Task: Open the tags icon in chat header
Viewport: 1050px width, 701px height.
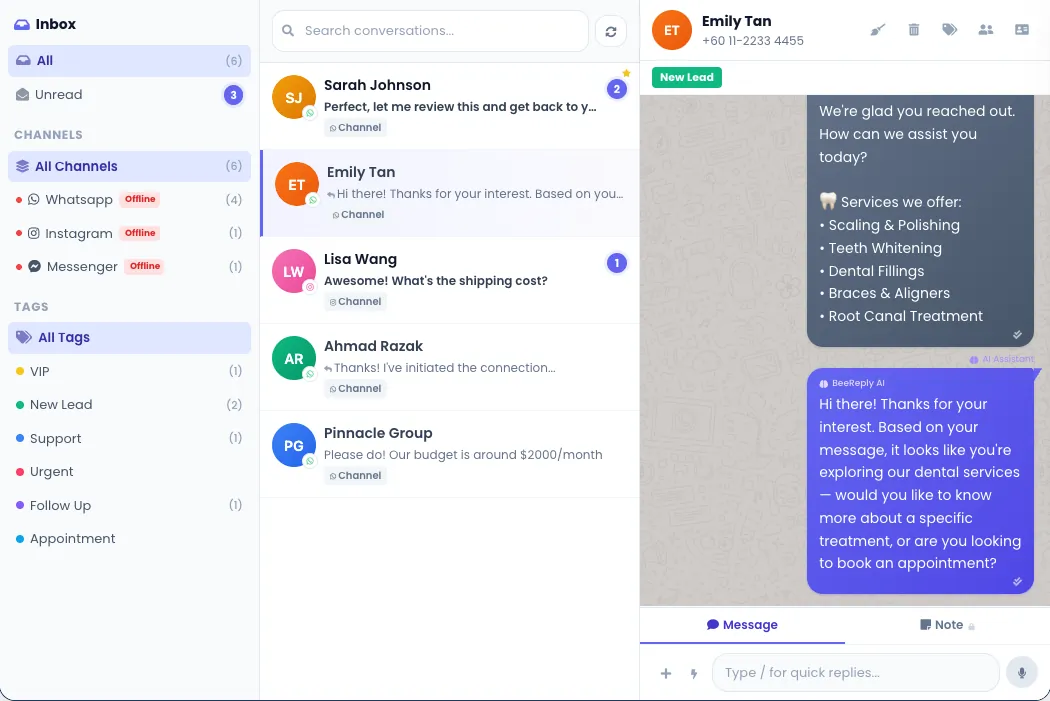Action: 950,29
